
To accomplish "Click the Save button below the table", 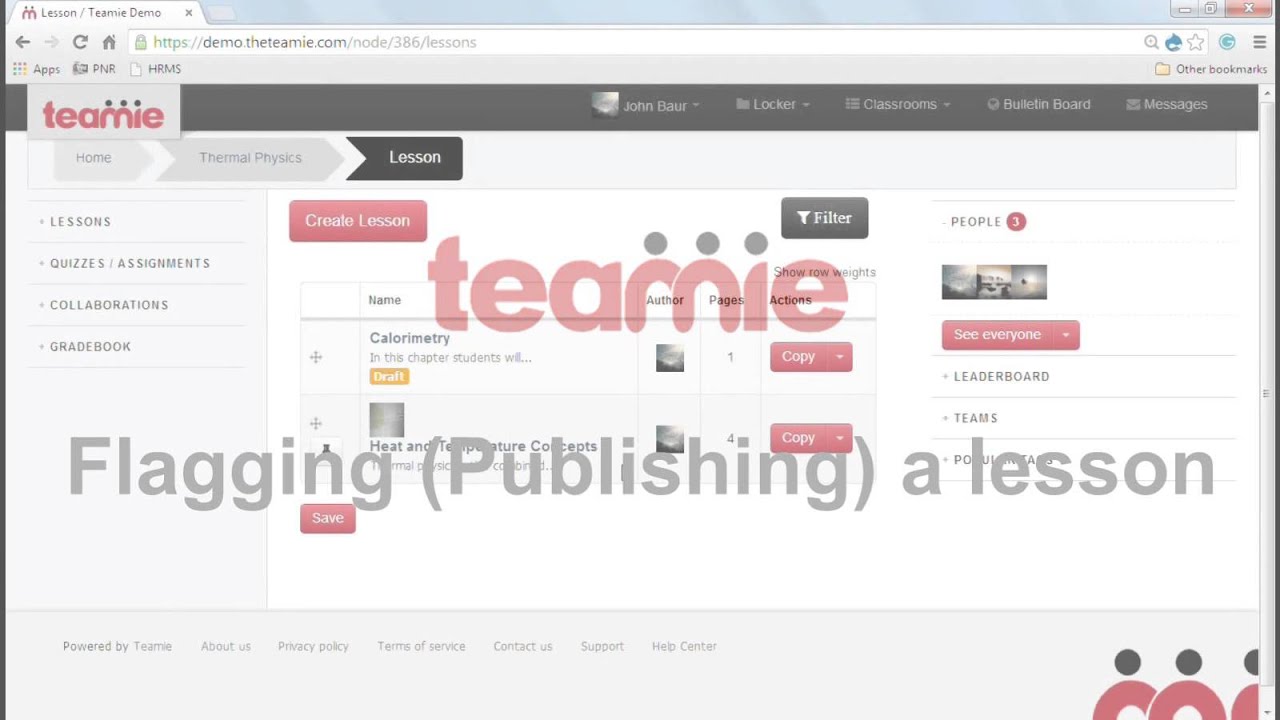I will (328, 518).
